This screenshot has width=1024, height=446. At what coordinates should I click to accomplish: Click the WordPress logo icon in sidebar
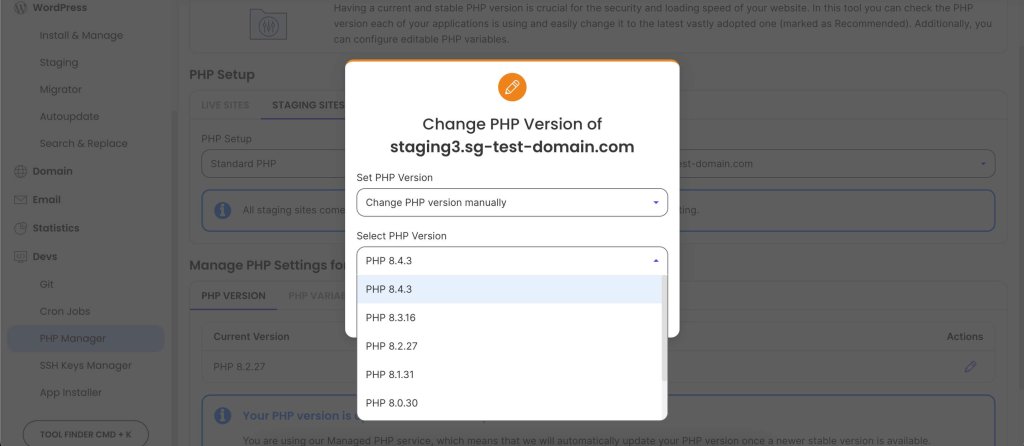[21, 8]
